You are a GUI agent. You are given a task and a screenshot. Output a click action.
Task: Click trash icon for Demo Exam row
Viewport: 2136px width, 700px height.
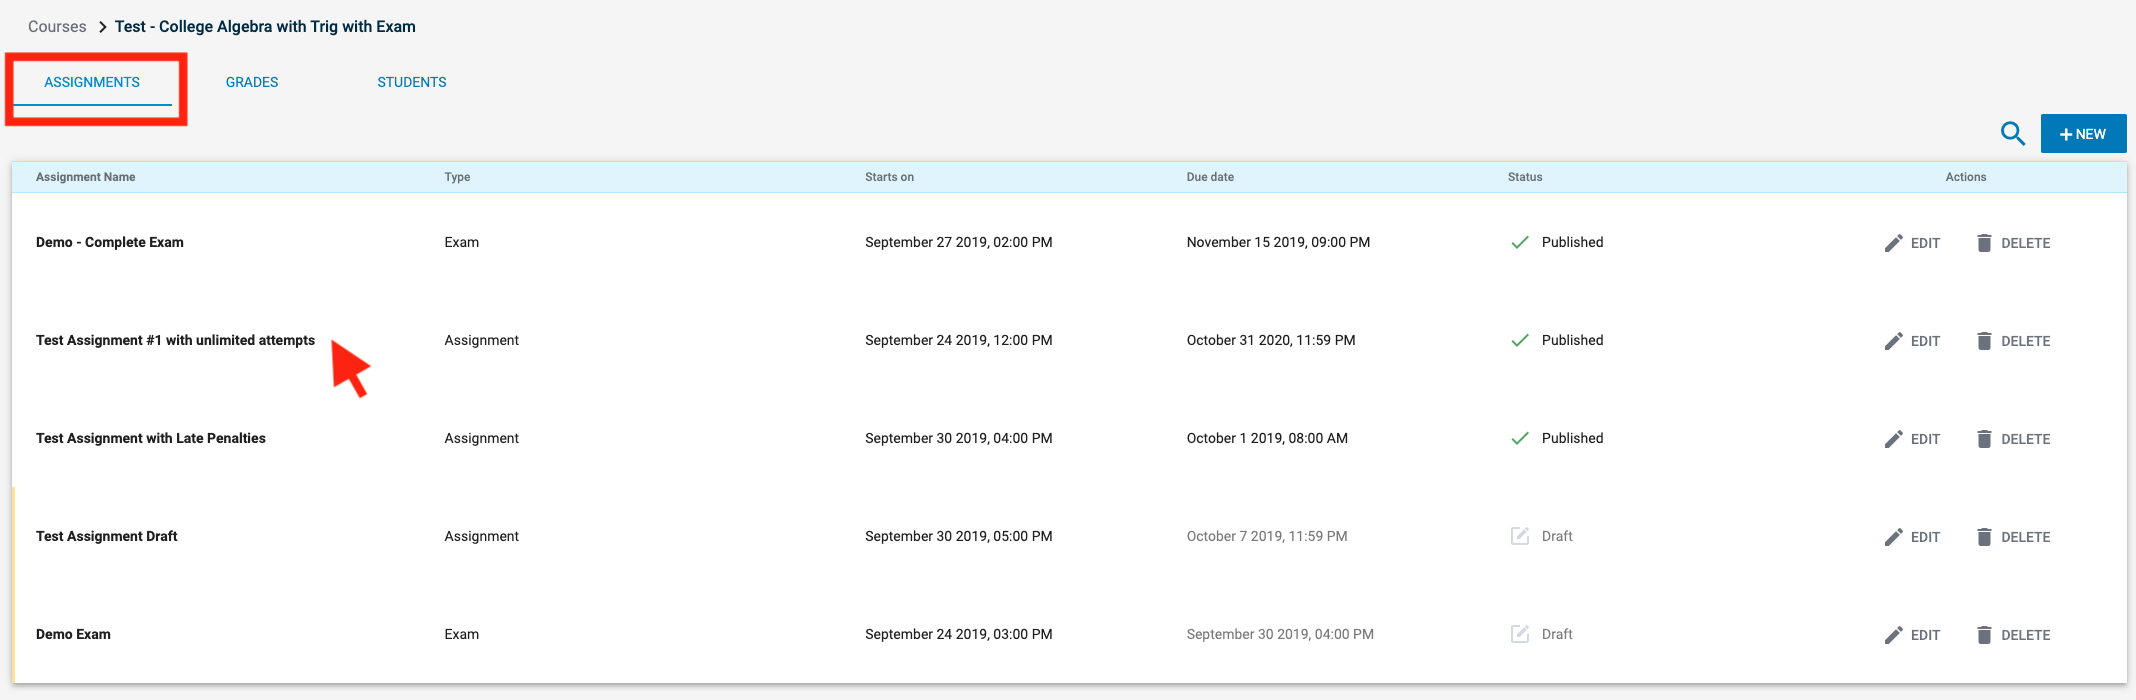point(1984,635)
